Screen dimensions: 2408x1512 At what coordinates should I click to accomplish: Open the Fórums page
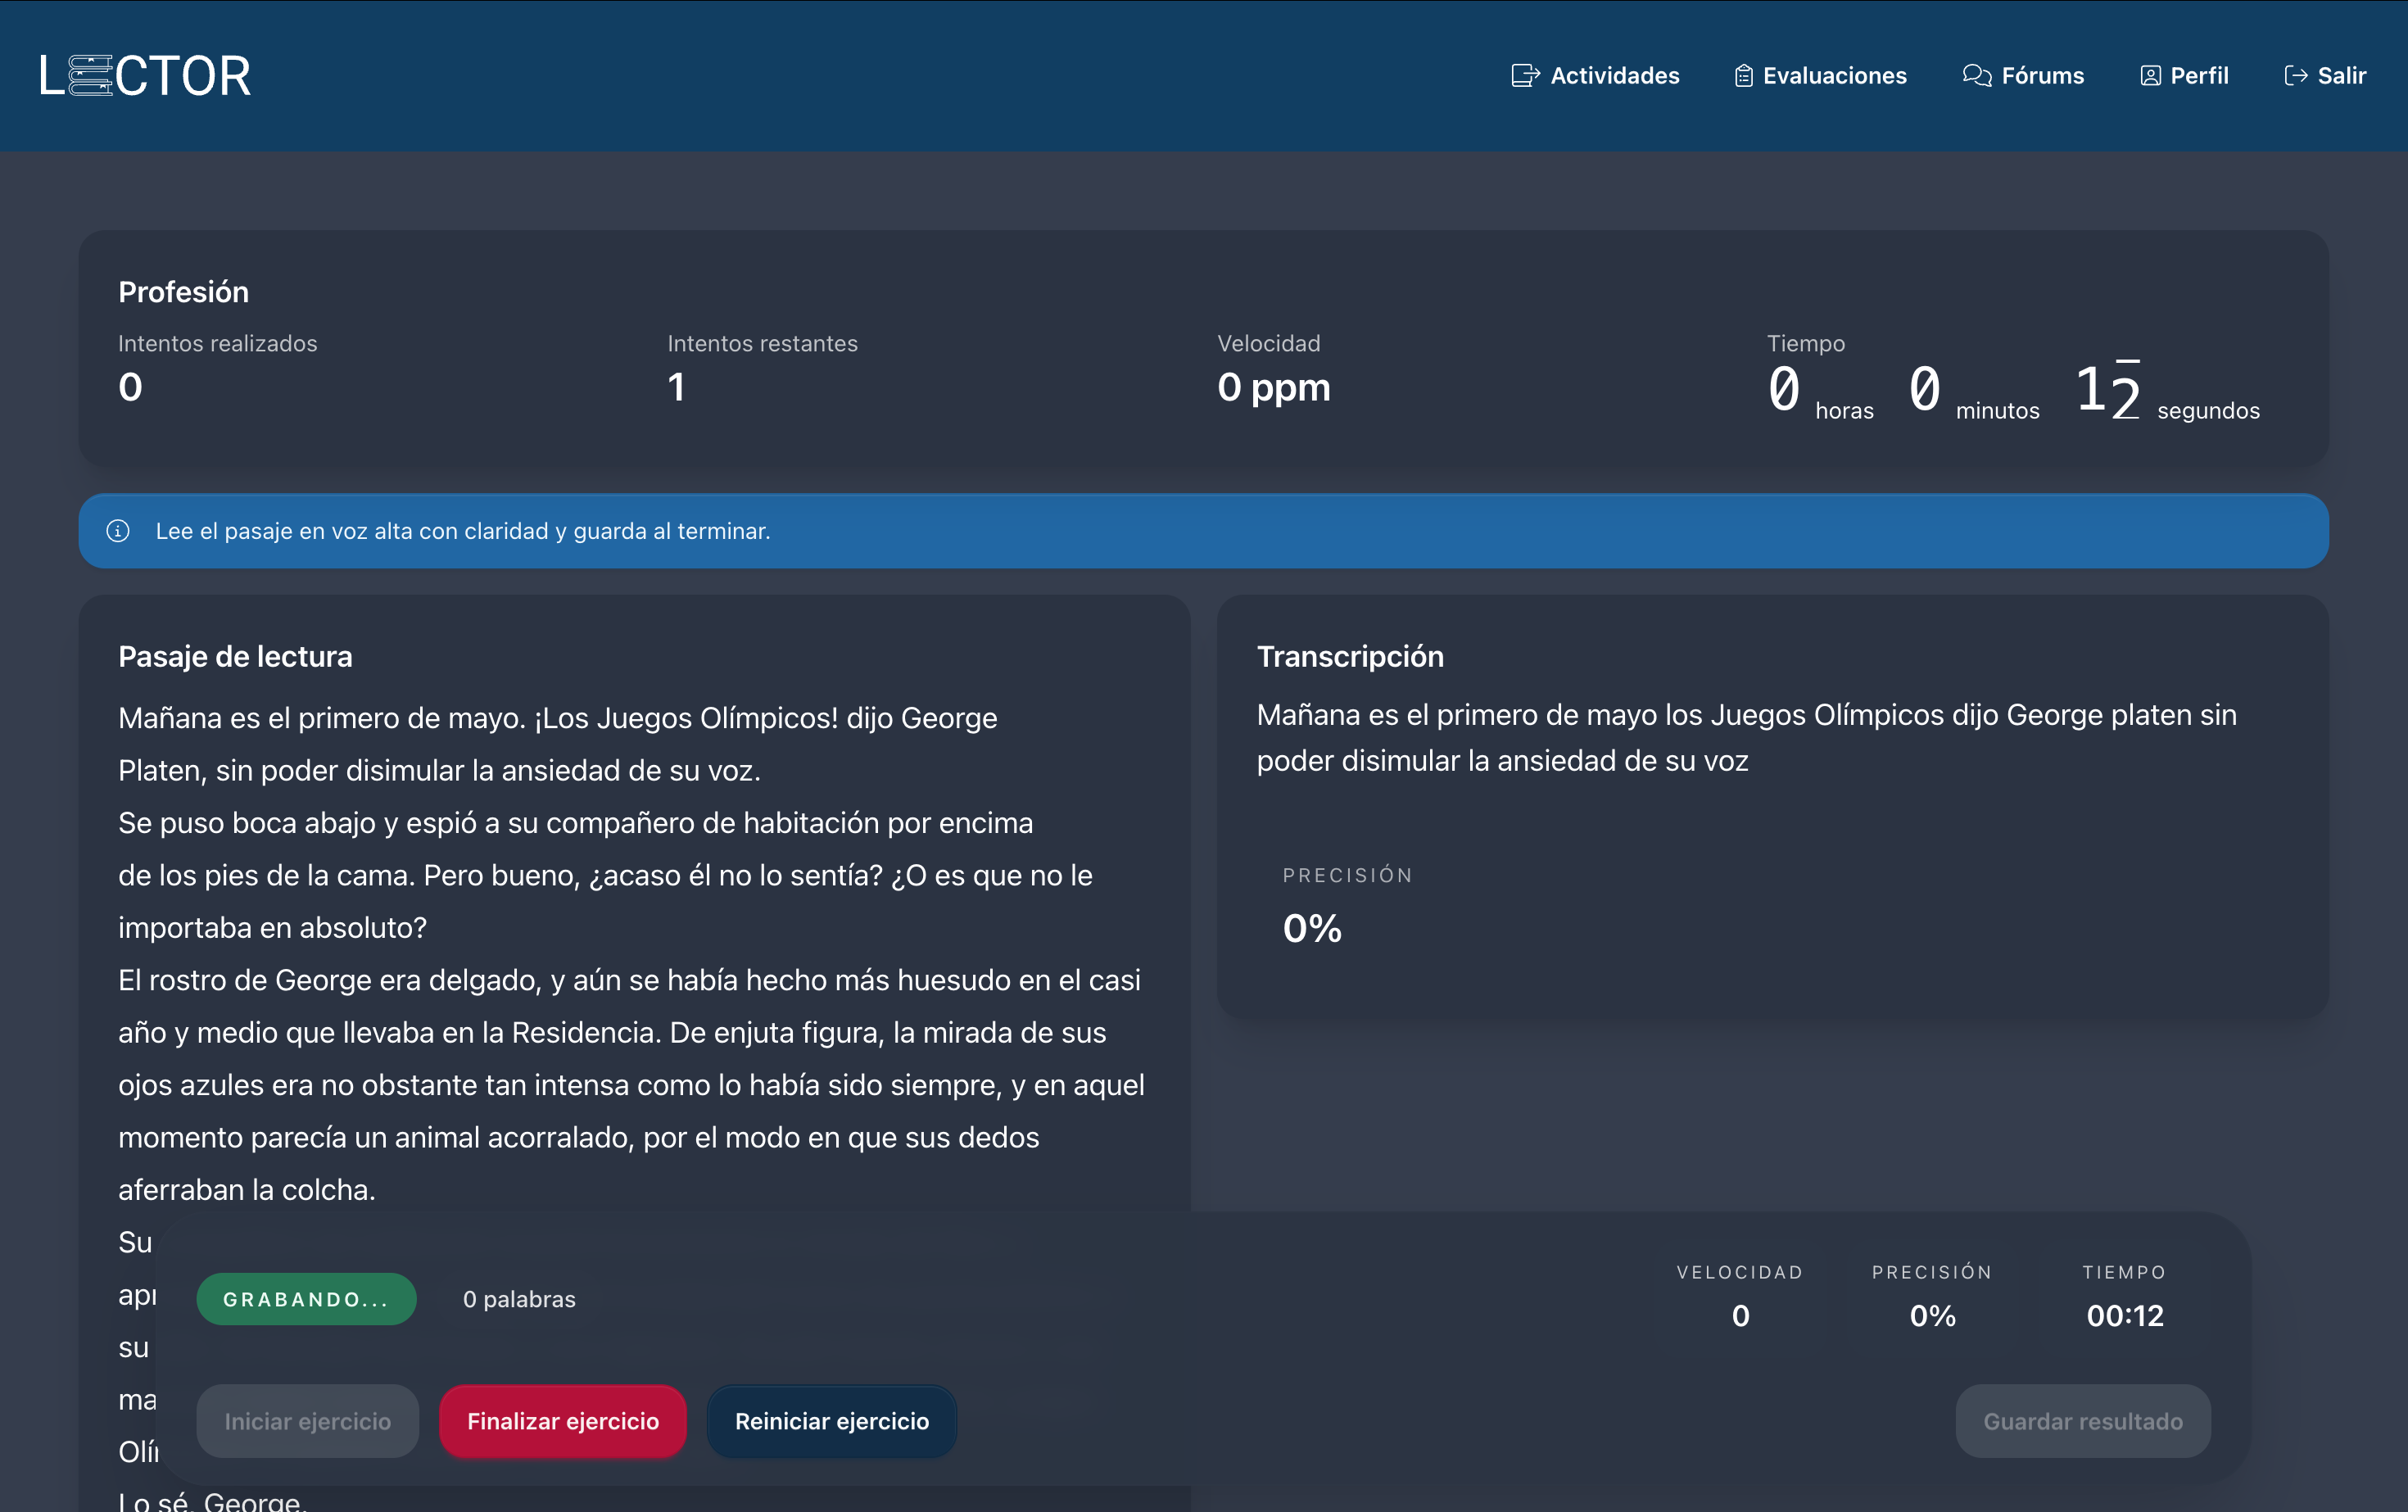click(x=2023, y=76)
